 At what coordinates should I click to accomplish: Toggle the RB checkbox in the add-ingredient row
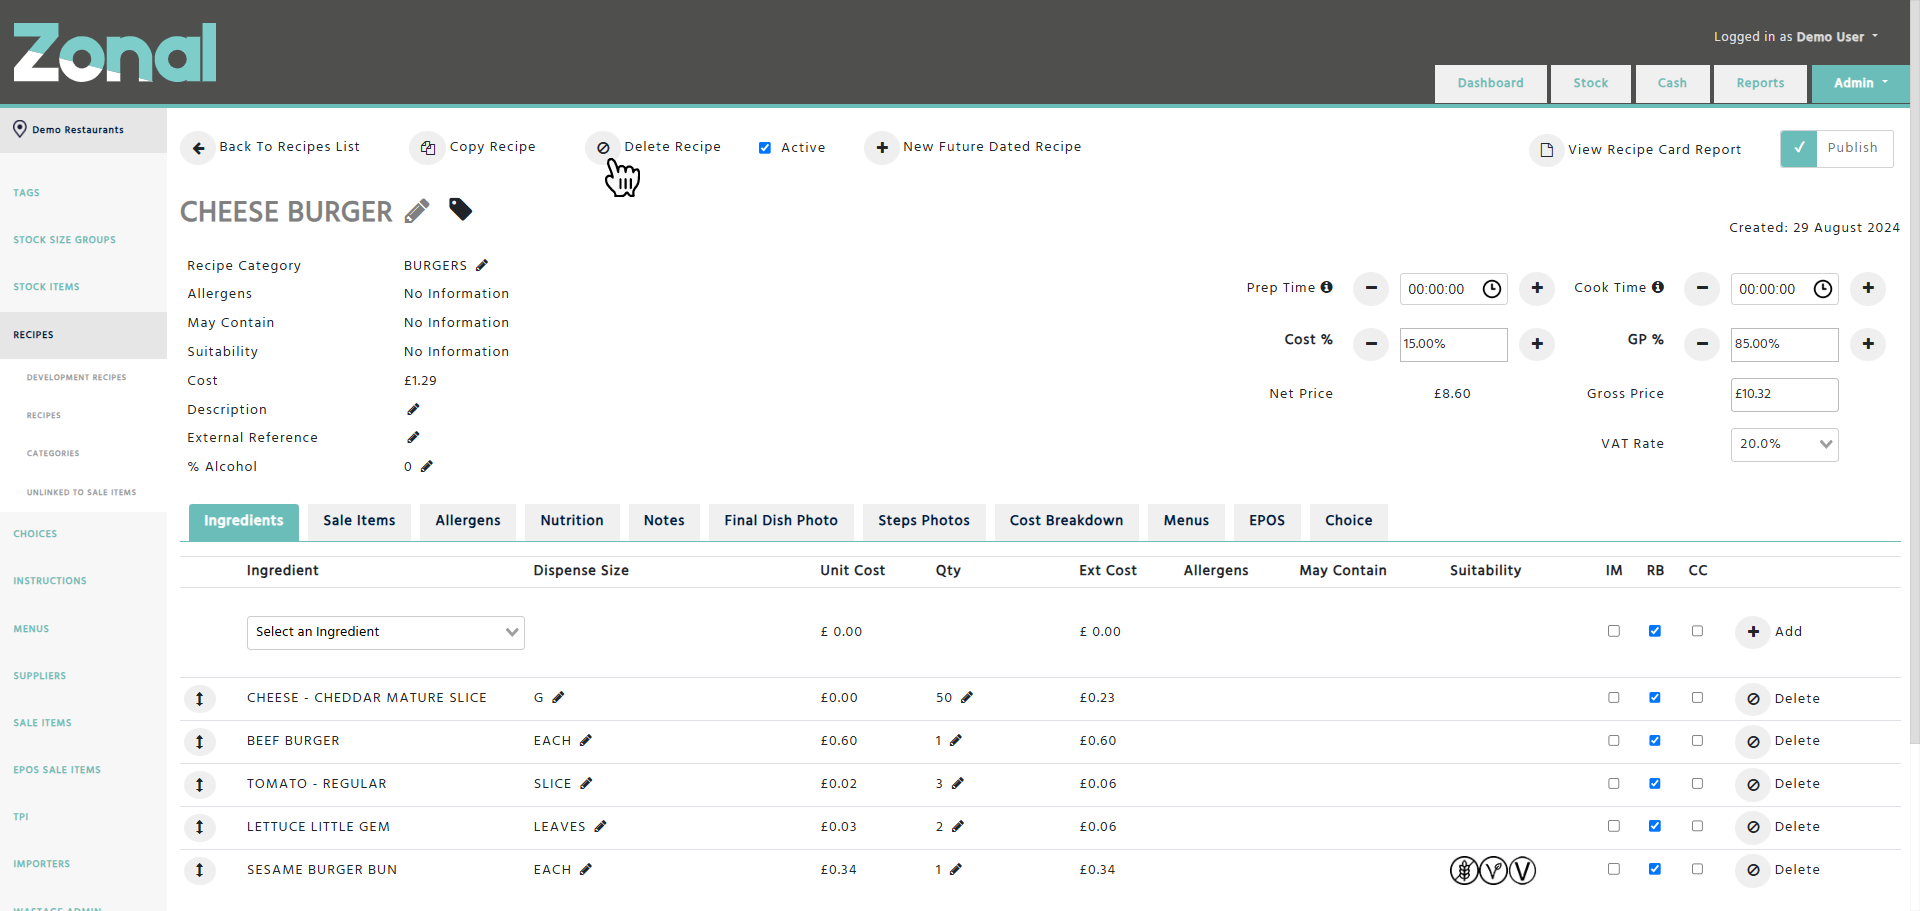tap(1655, 631)
